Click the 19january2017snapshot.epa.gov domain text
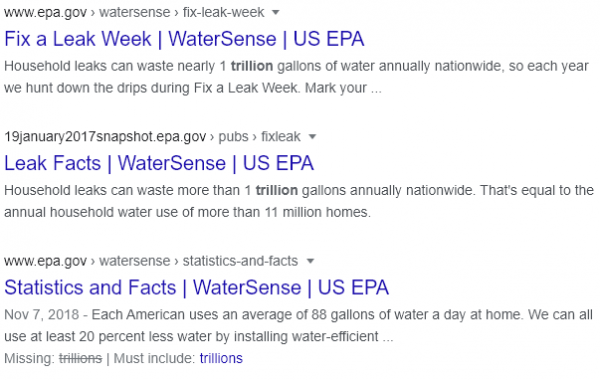This screenshot has height=380, width=600. point(105,137)
